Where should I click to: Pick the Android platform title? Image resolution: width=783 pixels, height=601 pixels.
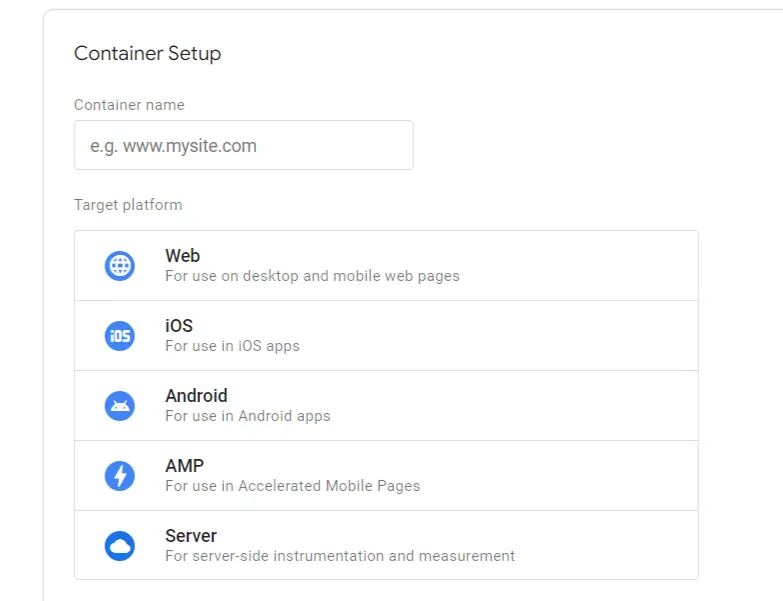pyautogui.click(x=196, y=395)
